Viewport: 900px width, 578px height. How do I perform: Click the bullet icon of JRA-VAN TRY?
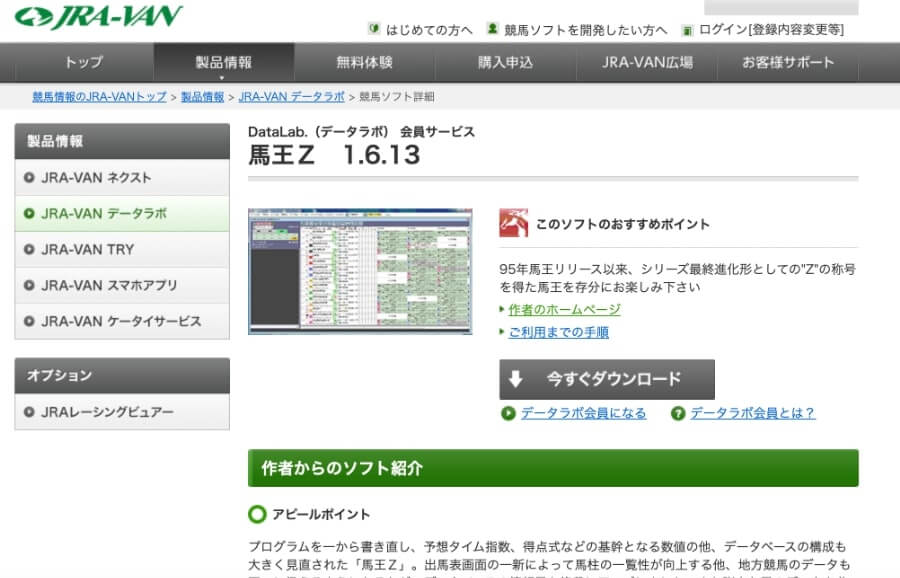click(x=29, y=249)
